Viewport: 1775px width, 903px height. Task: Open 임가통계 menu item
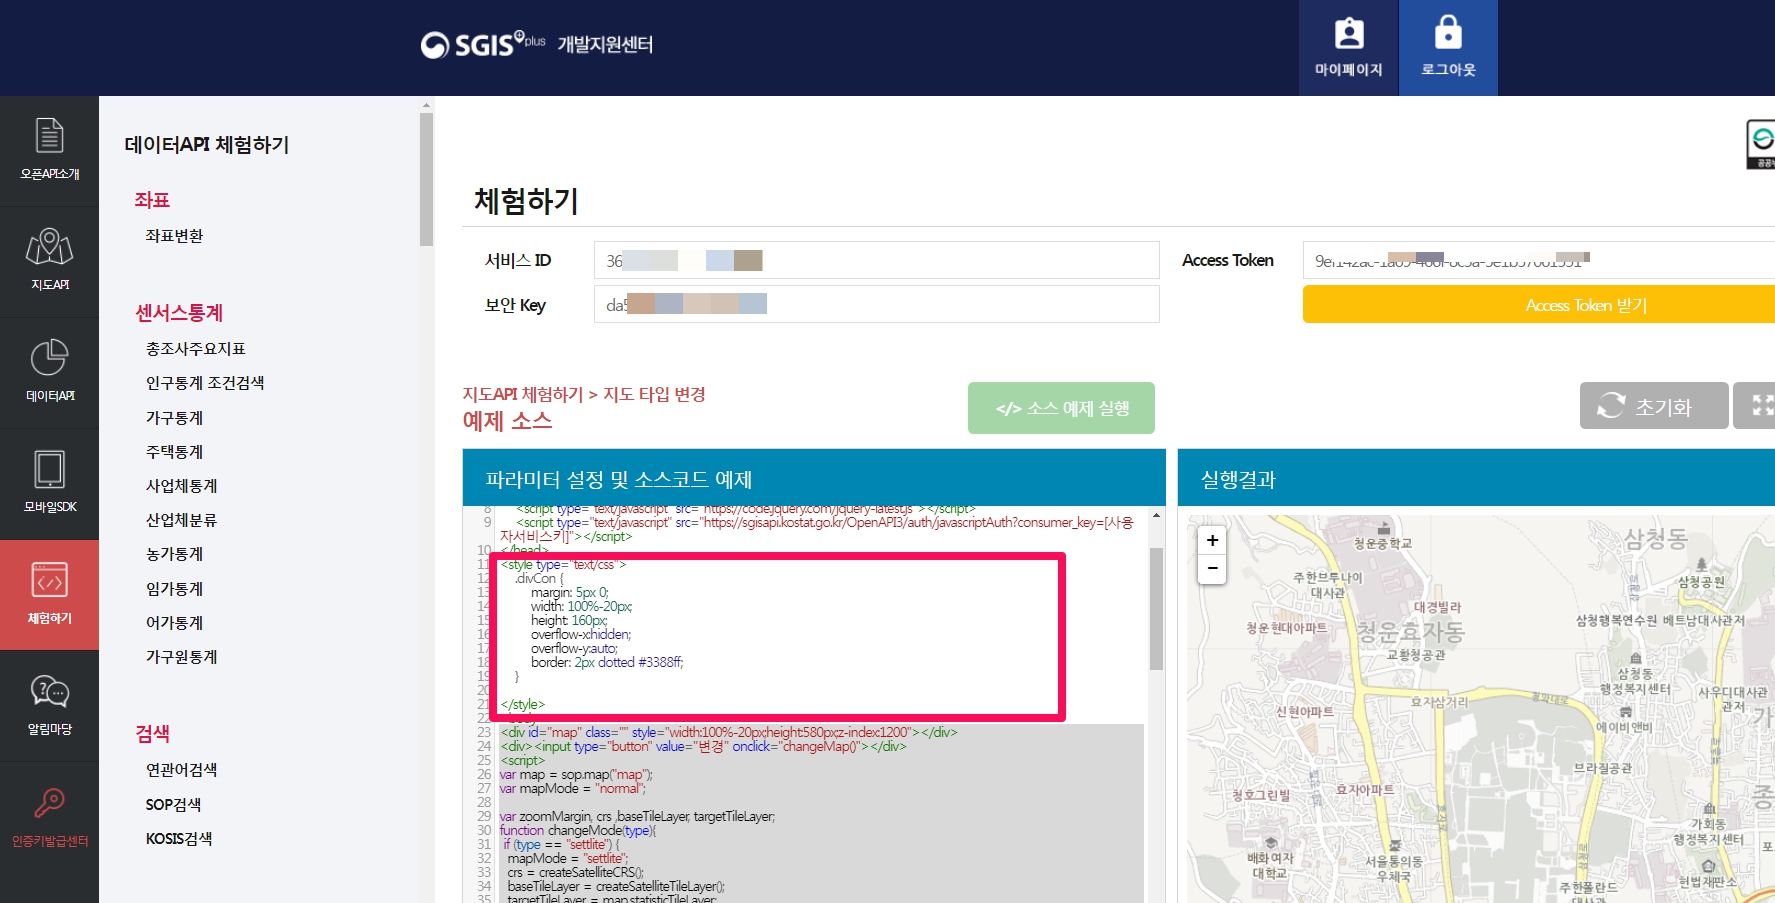pos(174,589)
